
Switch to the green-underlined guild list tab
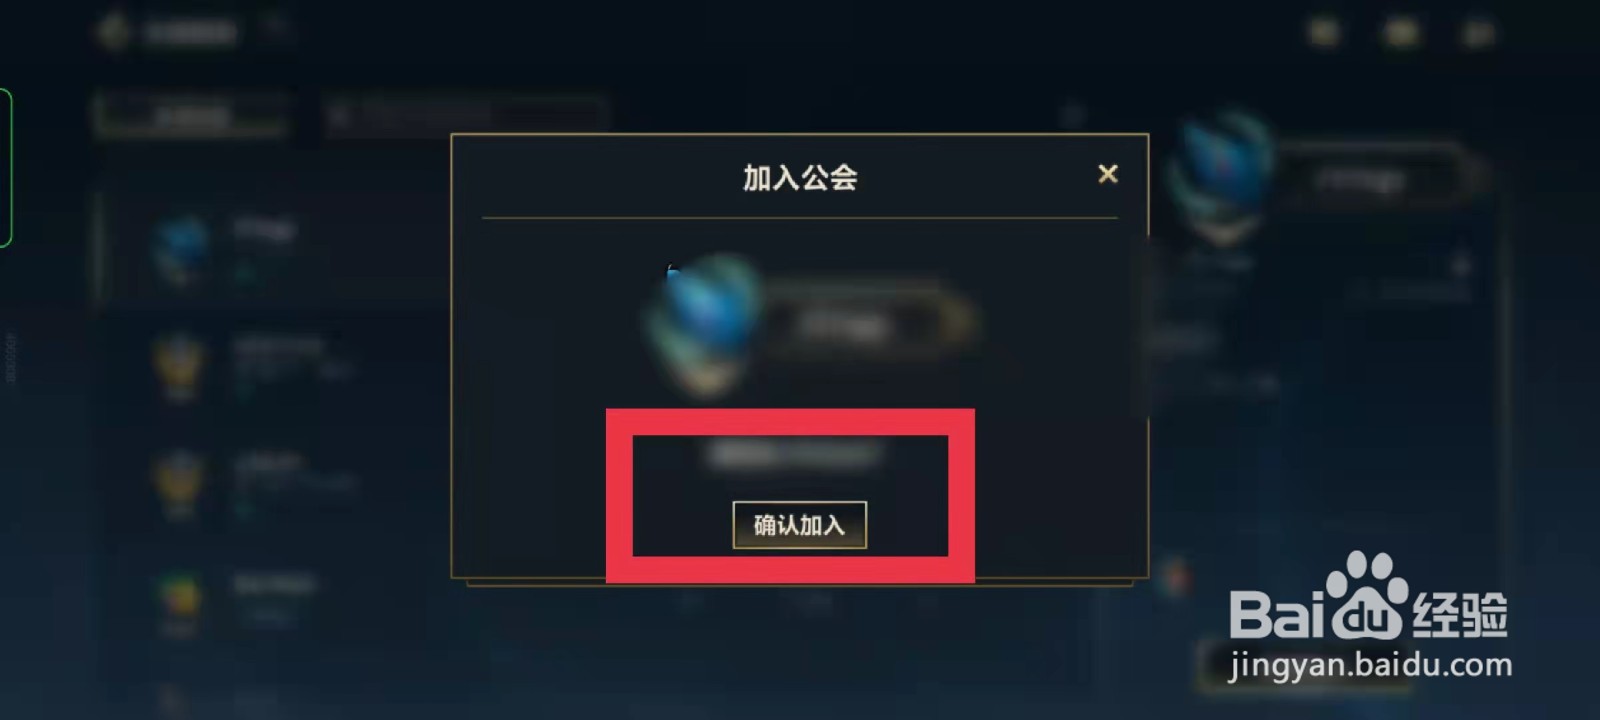[x=190, y=116]
